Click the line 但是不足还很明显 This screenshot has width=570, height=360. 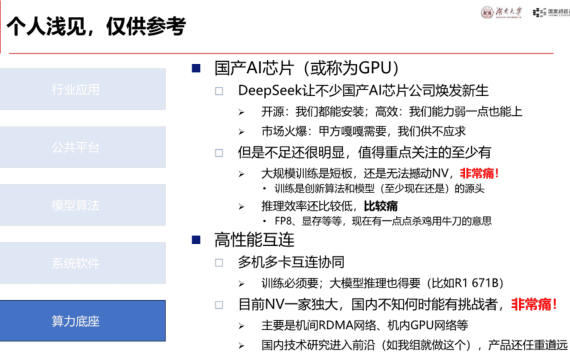[365, 152]
